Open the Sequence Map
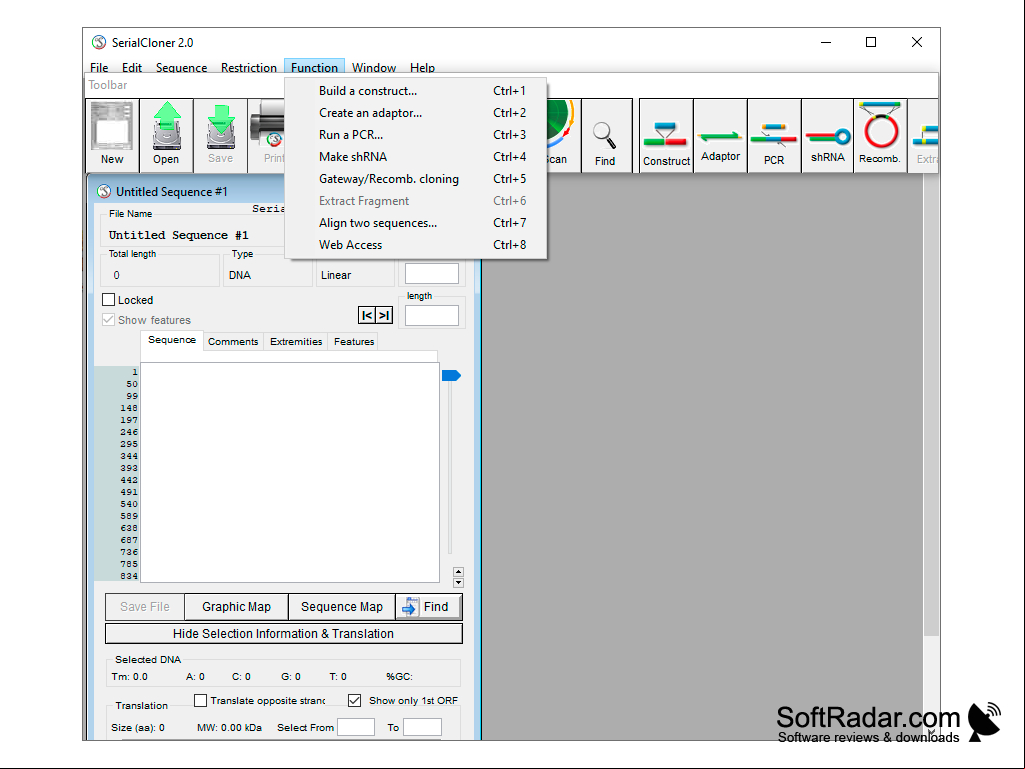The height and width of the screenshot is (769, 1025). pos(342,607)
